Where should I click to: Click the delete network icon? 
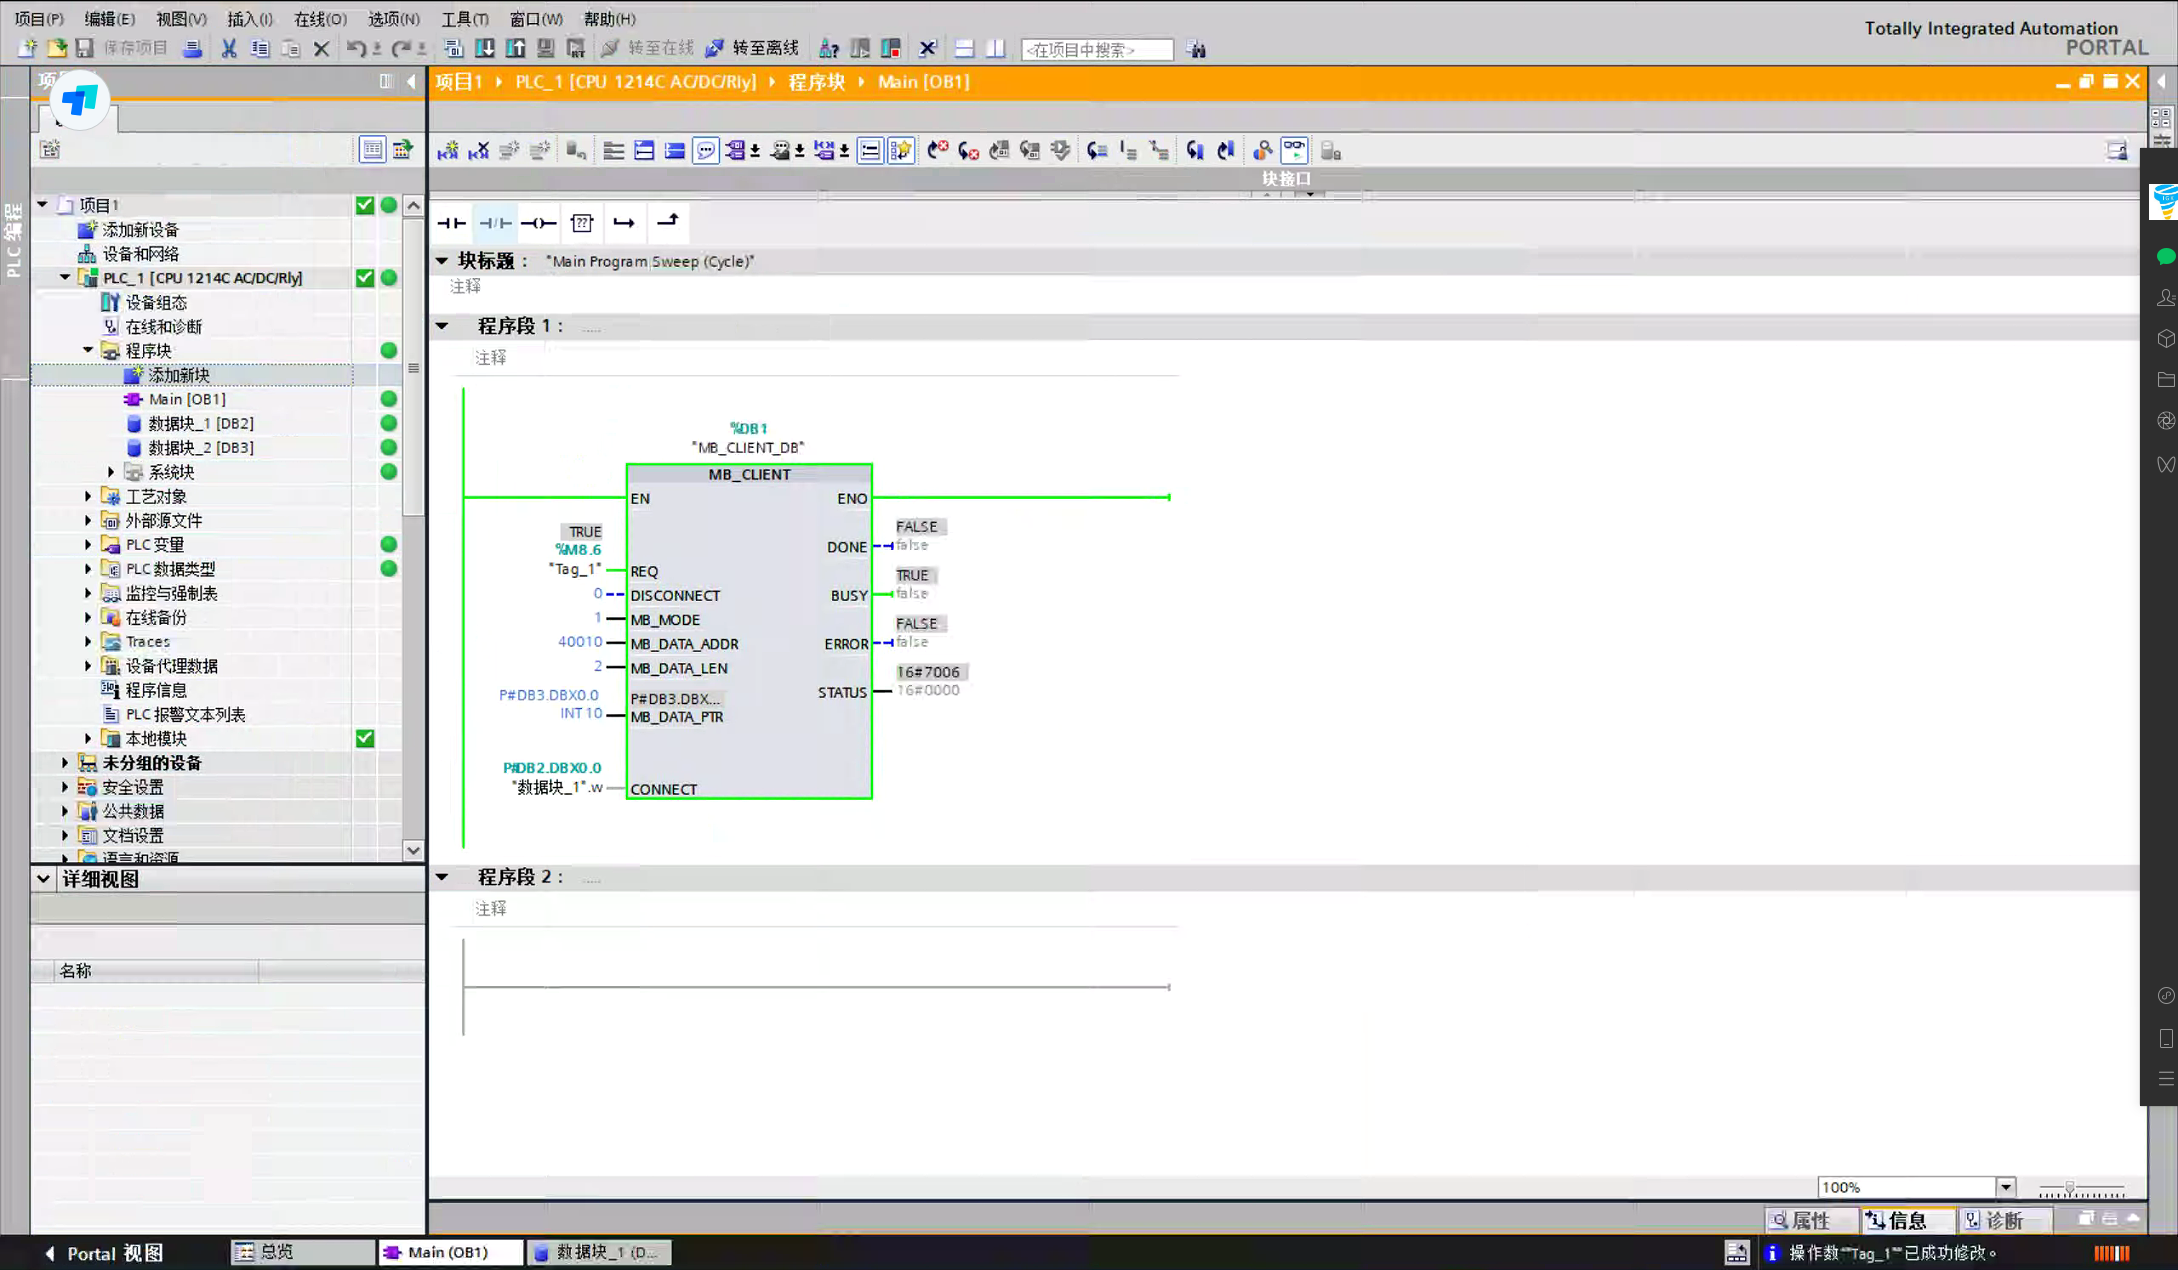(x=479, y=151)
